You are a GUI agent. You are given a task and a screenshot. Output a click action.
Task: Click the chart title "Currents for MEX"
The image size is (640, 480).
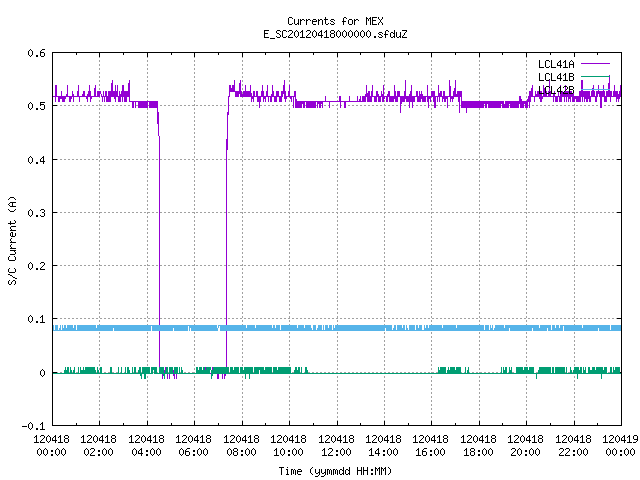(x=335, y=21)
